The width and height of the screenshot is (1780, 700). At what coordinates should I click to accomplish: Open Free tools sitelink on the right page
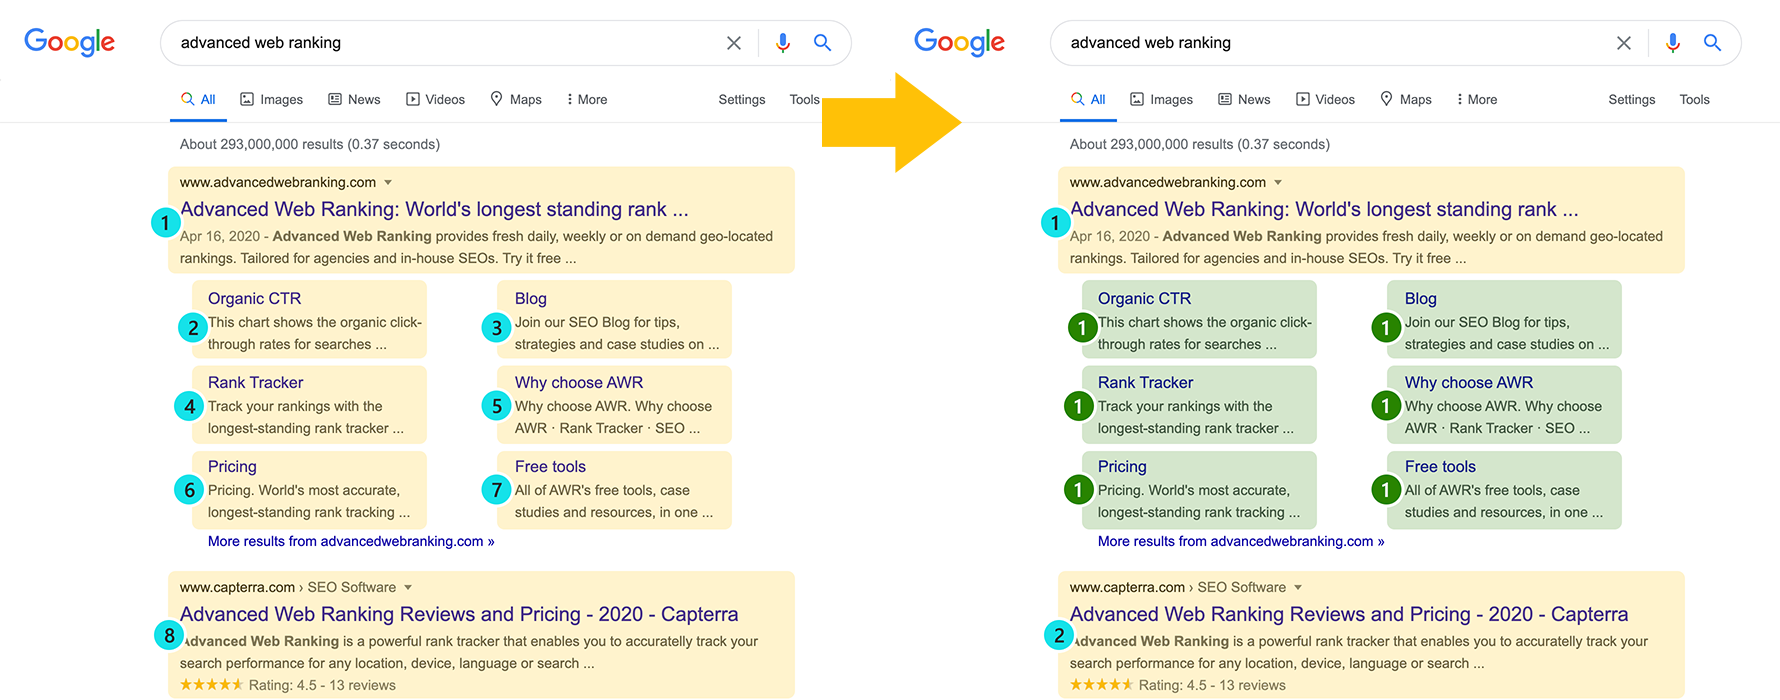tap(1440, 466)
